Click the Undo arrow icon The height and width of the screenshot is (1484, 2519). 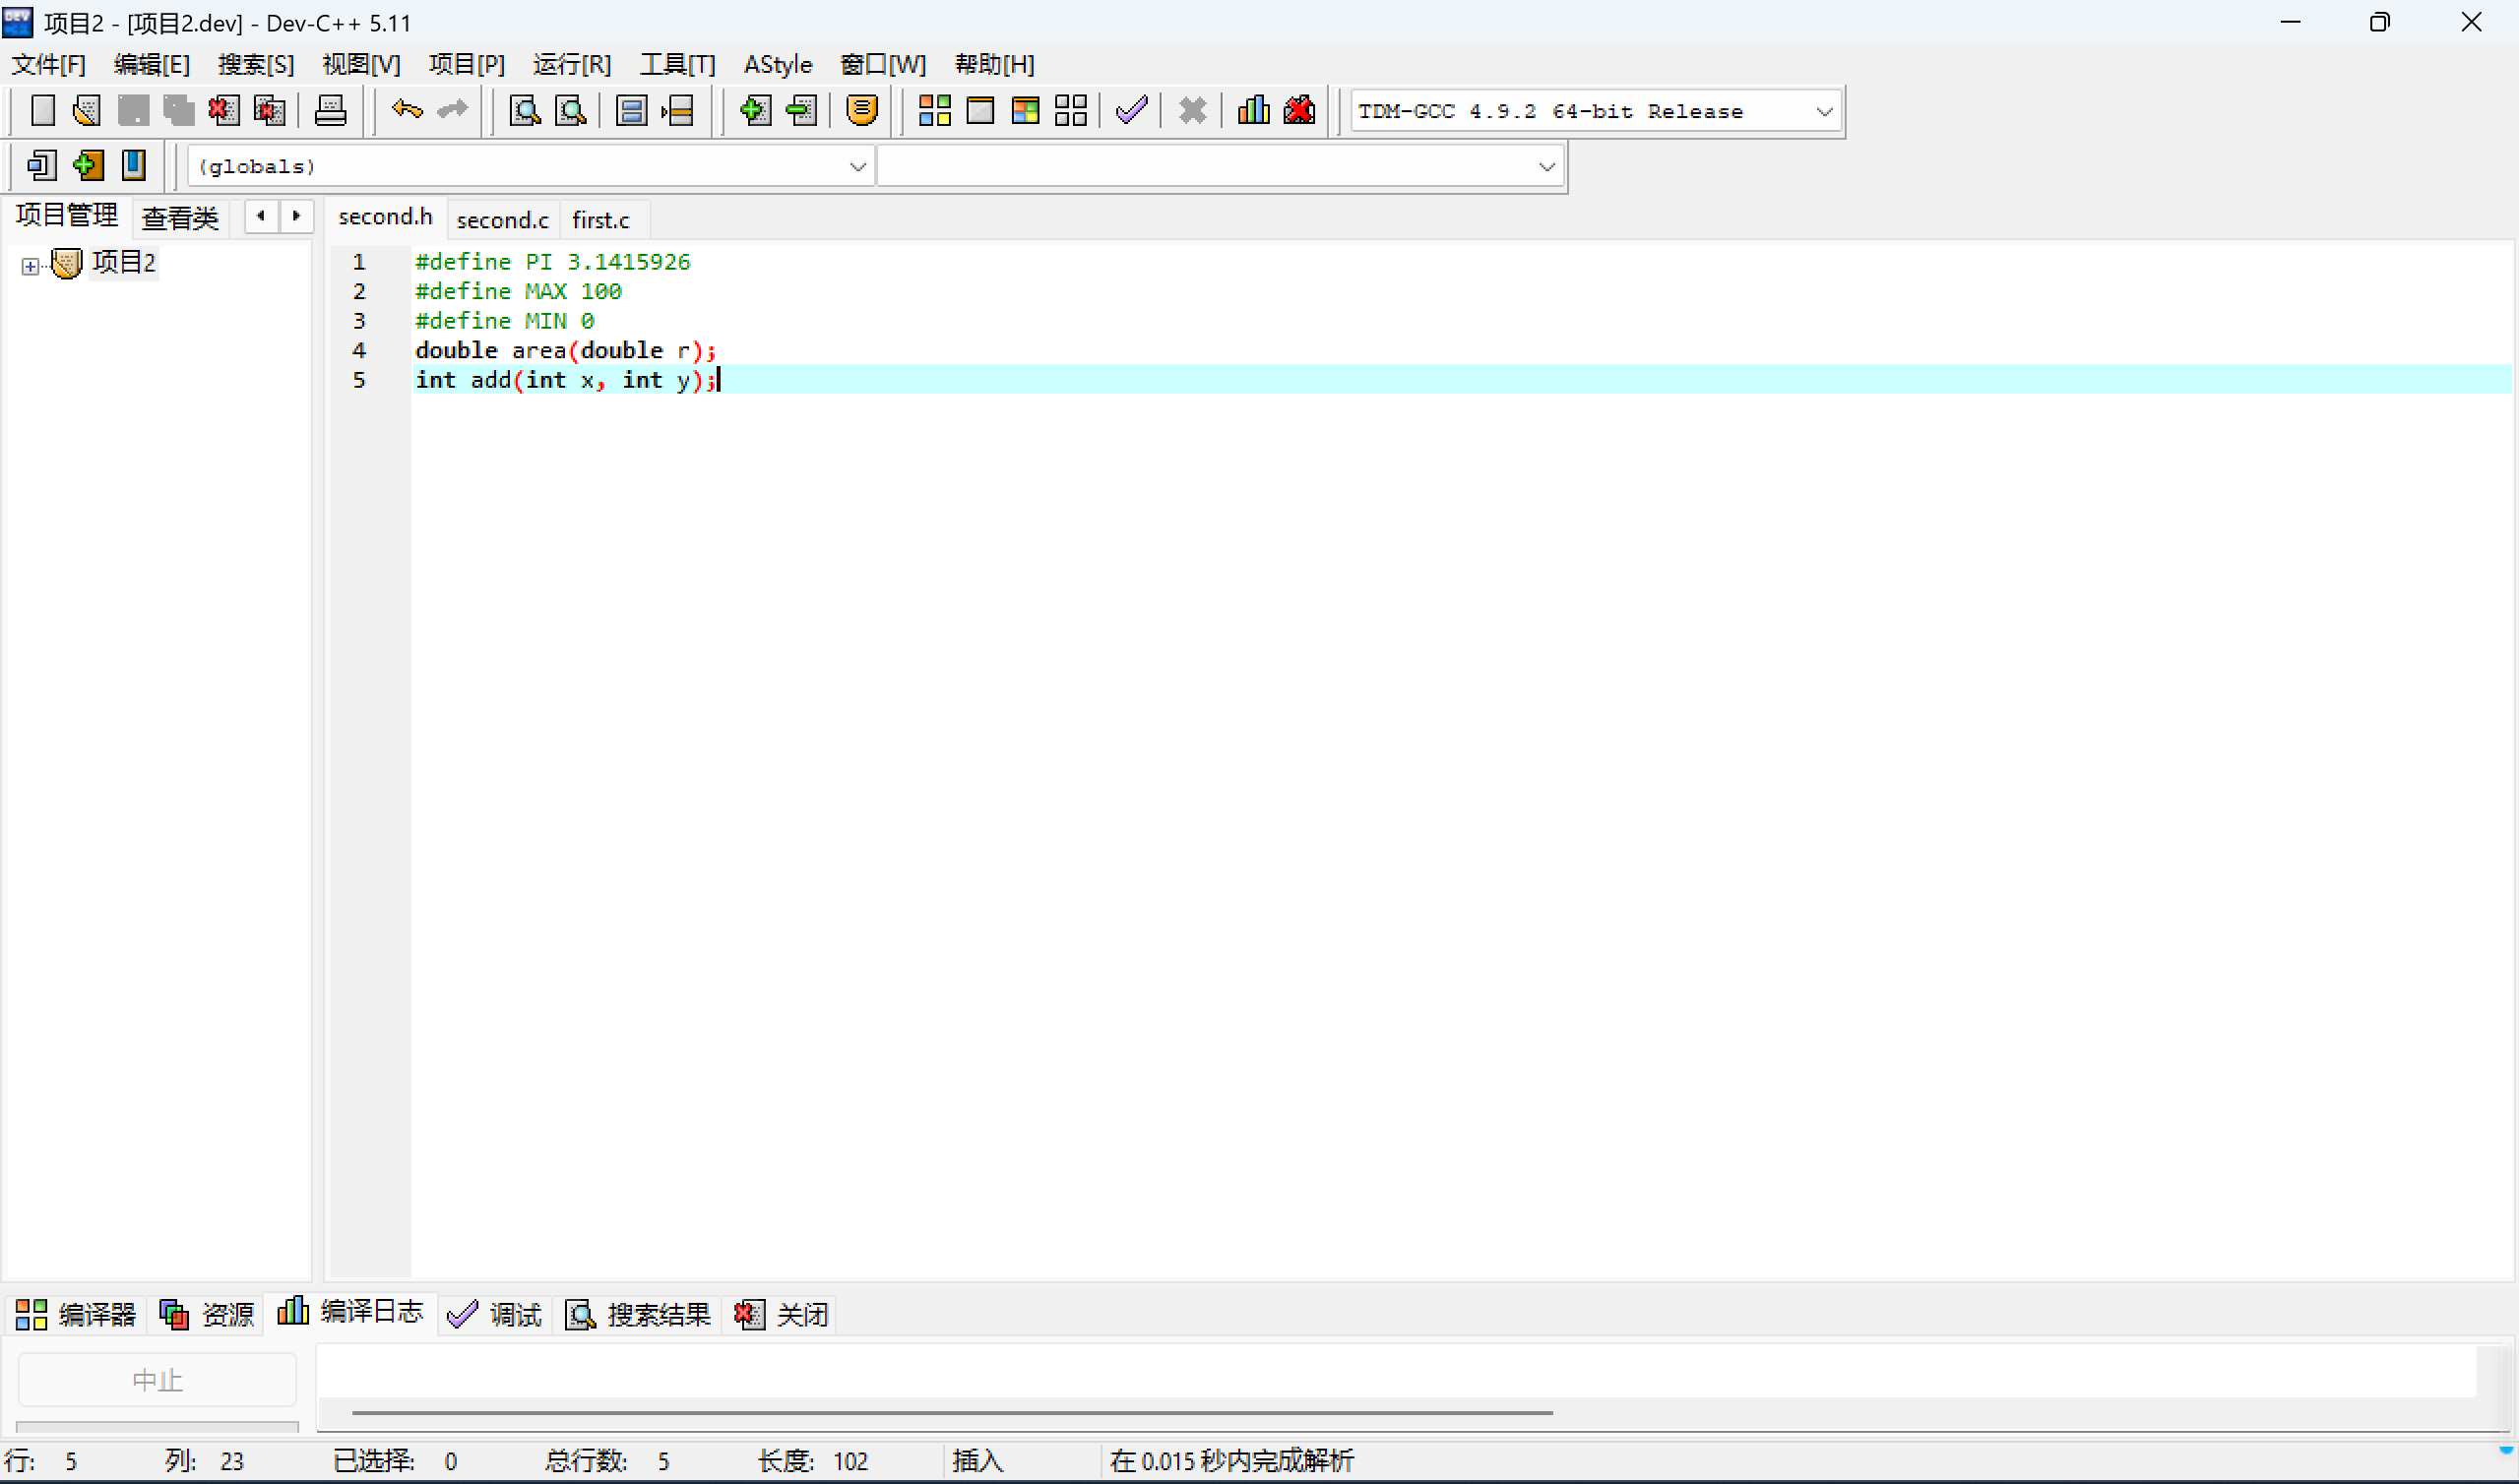click(407, 110)
